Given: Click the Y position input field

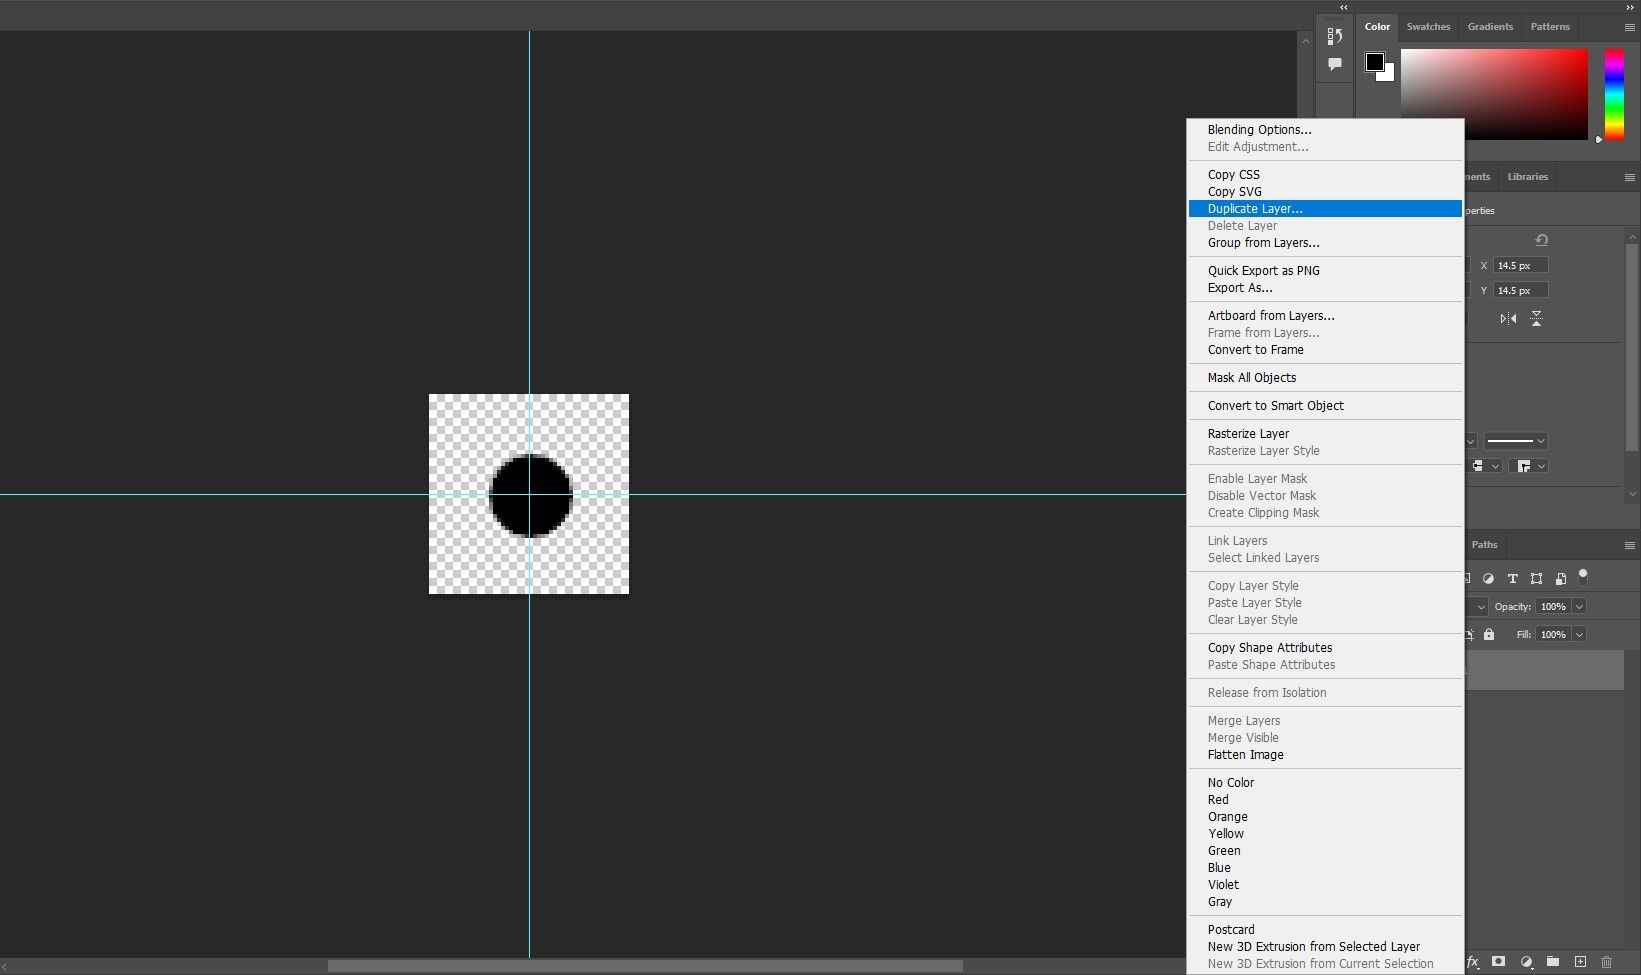Looking at the screenshot, I should pyautogui.click(x=1520, y=291).
